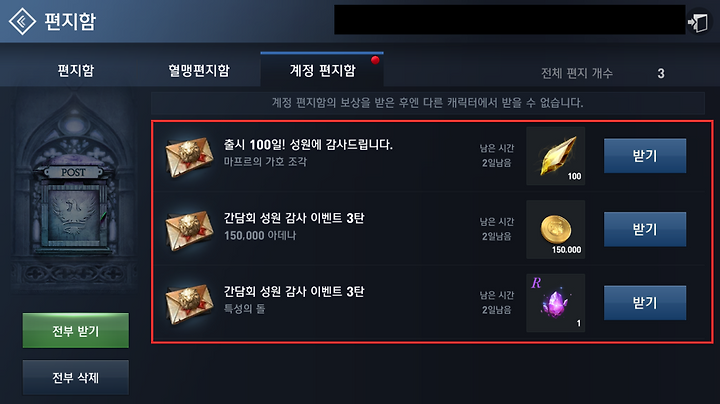Inspect the golden 마프르의 가호 조각 item icon

tap(556, 156)
